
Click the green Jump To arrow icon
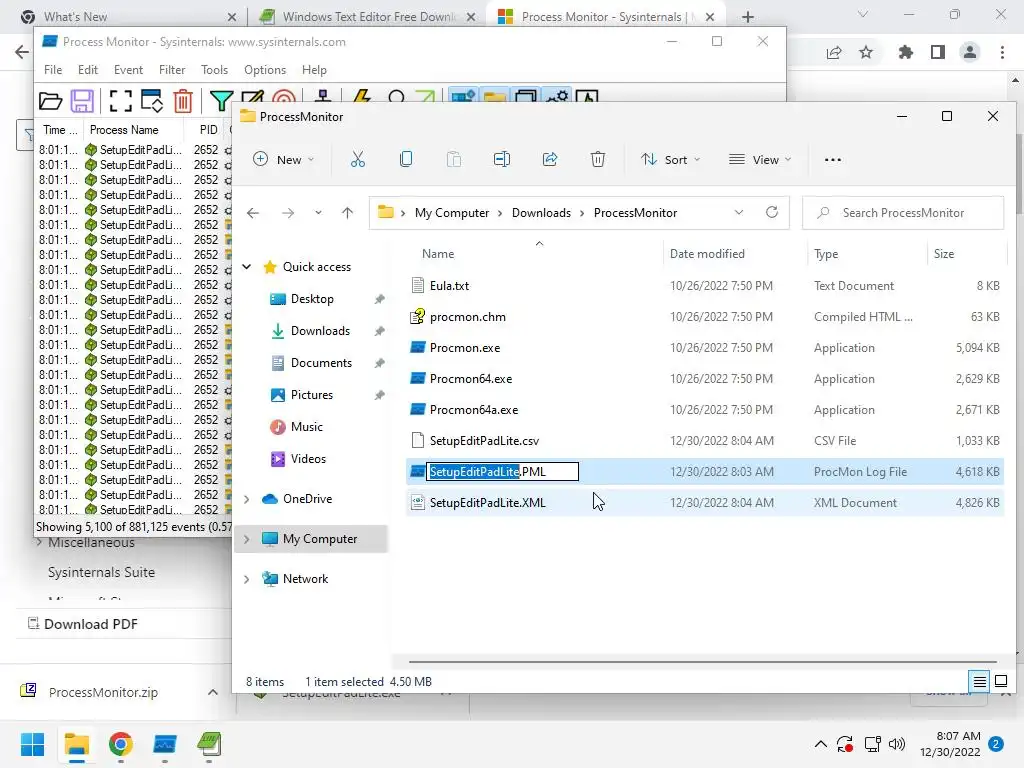[x=425, y=97]
